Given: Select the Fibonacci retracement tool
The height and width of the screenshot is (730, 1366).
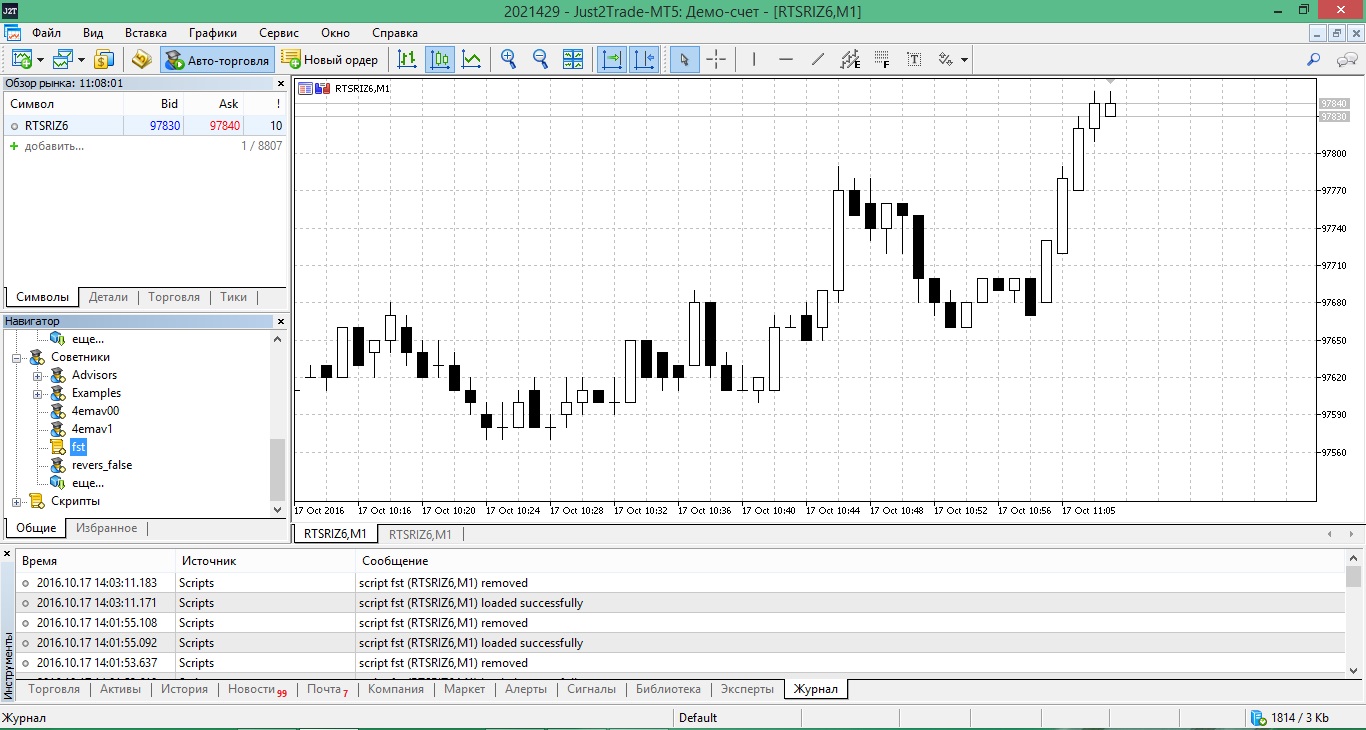Looking at the screenshot, I should tap(882, 59).
